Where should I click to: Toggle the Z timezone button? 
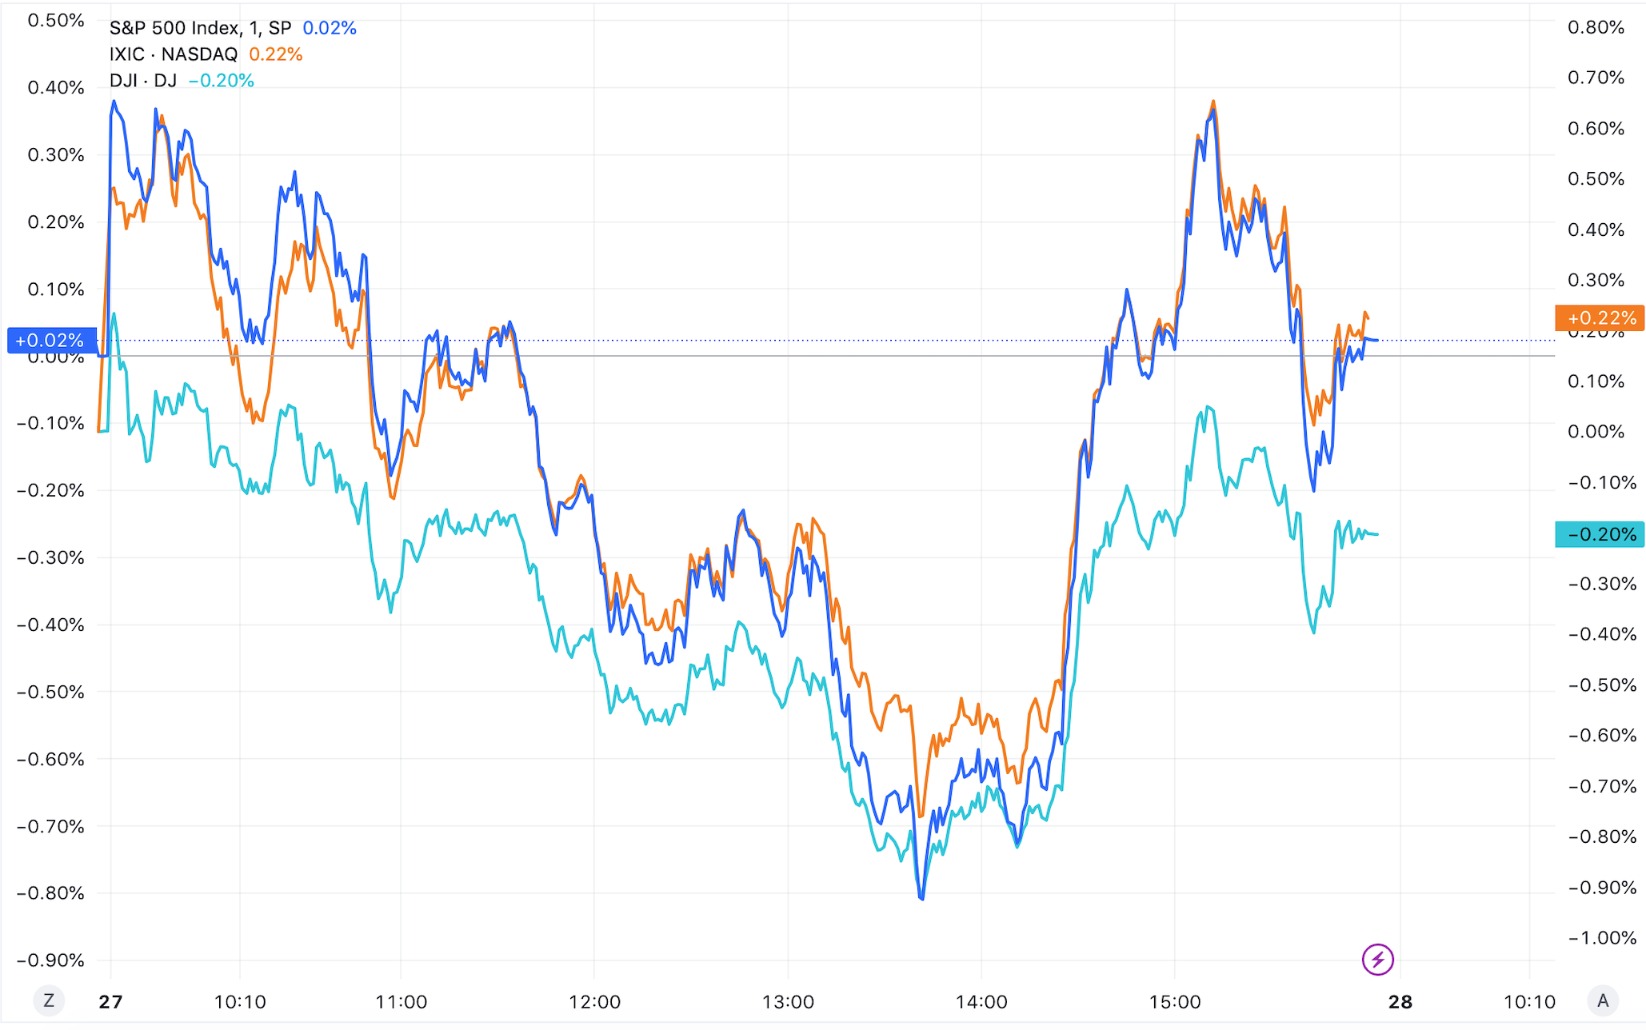[48, 1000]
